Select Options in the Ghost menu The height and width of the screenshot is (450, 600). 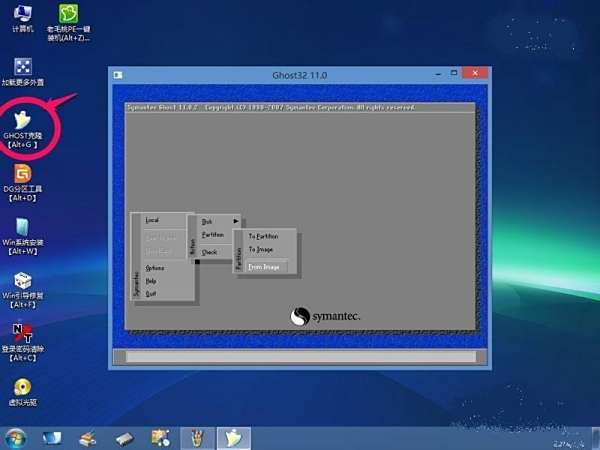coord(155,268)
